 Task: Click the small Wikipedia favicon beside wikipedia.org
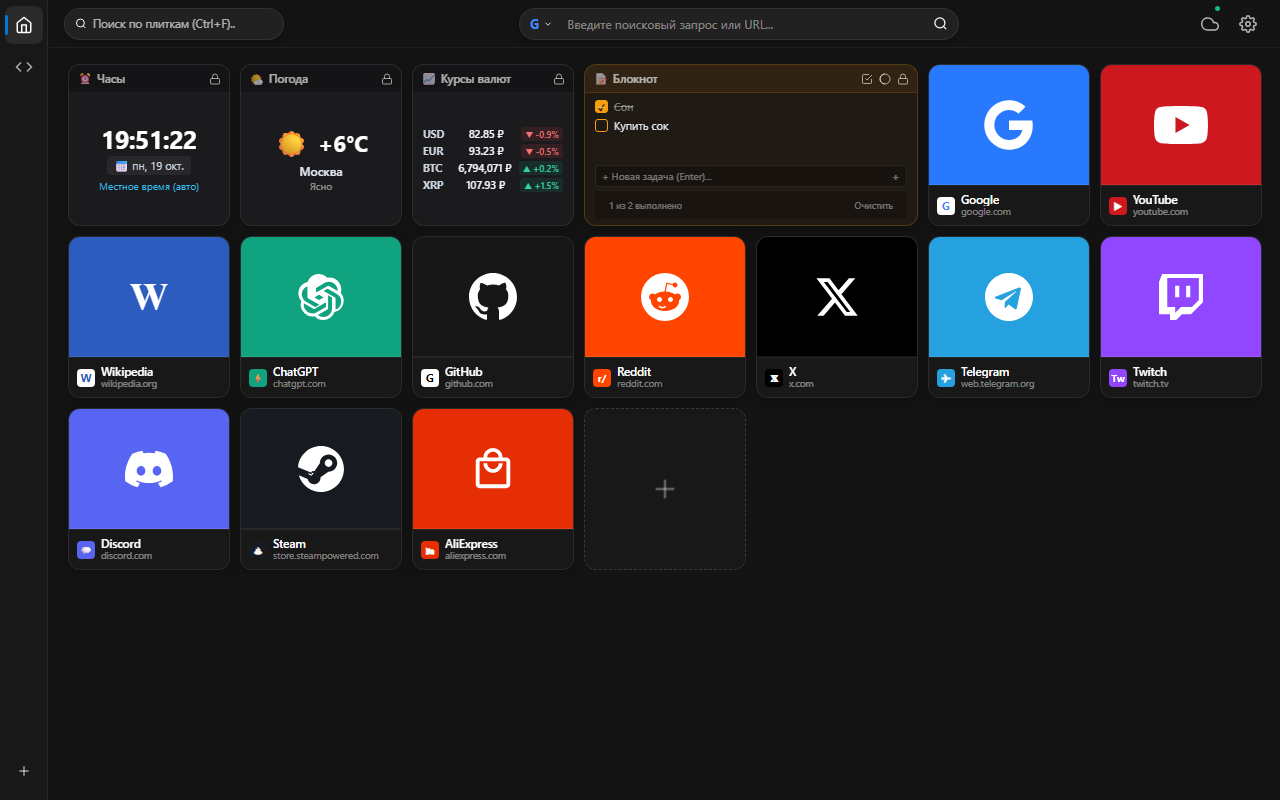[86, 378]
